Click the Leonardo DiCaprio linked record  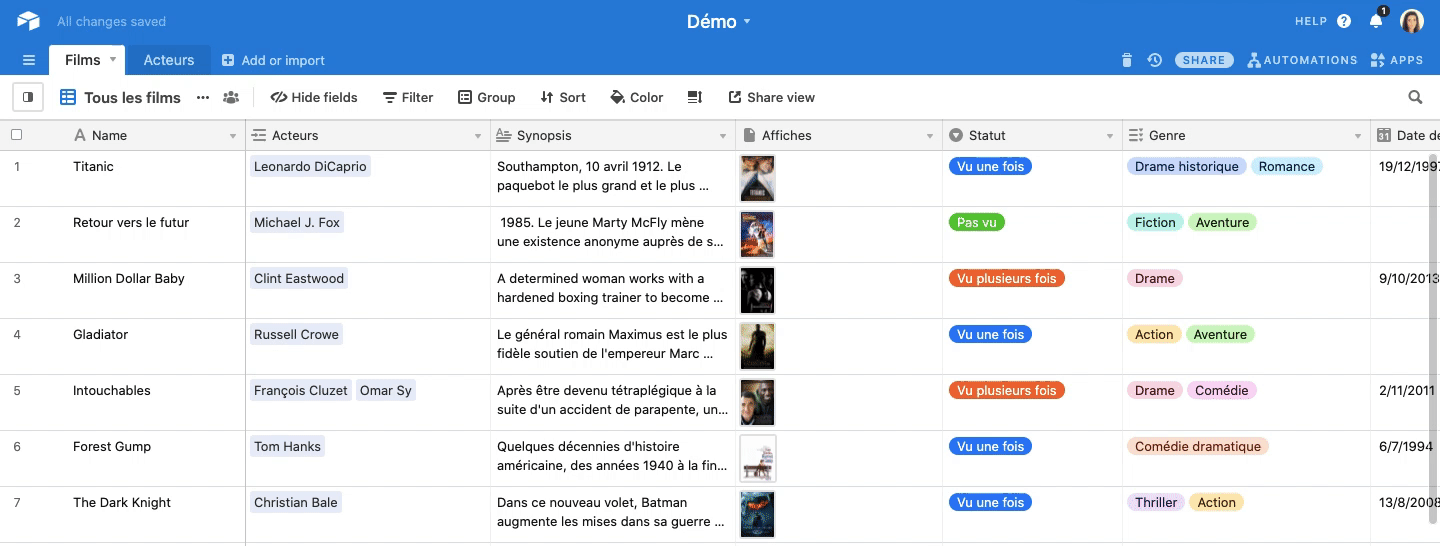[x=310, y=167]
